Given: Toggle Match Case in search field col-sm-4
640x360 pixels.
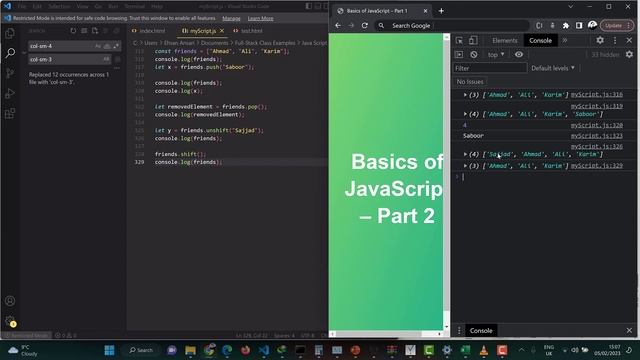Looking at the screenshot, I should [98, 46].
